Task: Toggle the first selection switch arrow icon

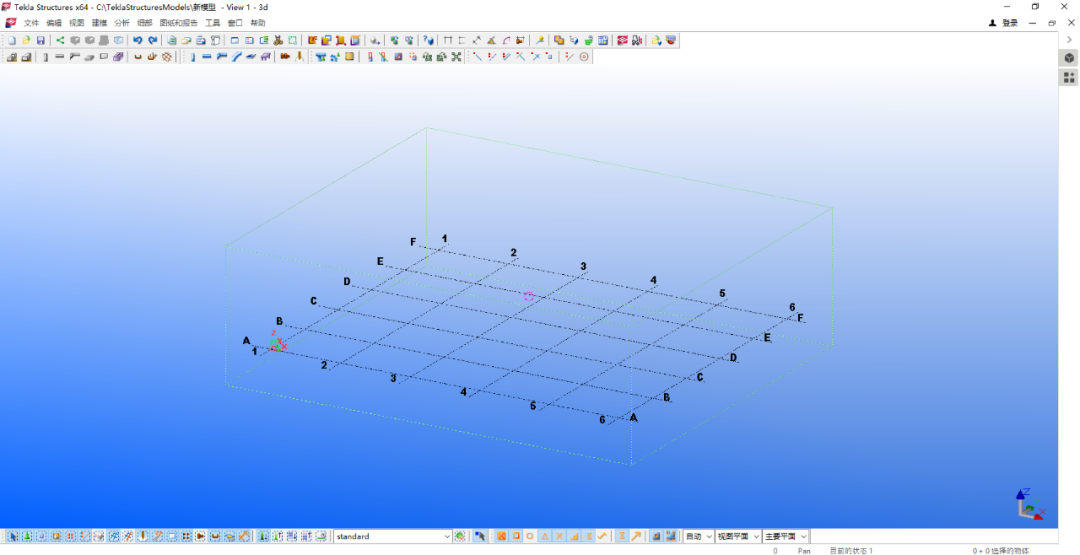Action: click(x=12, y=536)
